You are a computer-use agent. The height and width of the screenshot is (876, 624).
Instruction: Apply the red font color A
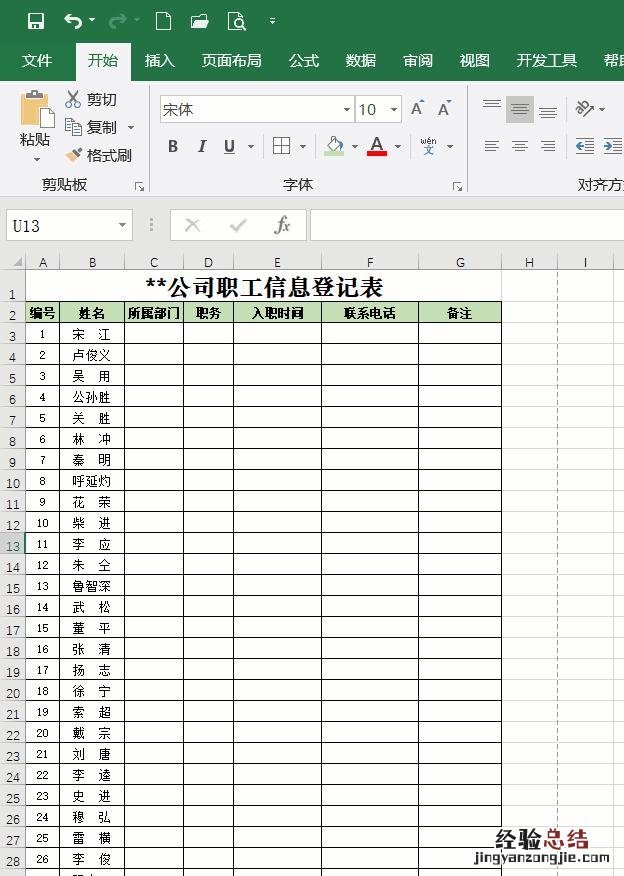point(377,146)
